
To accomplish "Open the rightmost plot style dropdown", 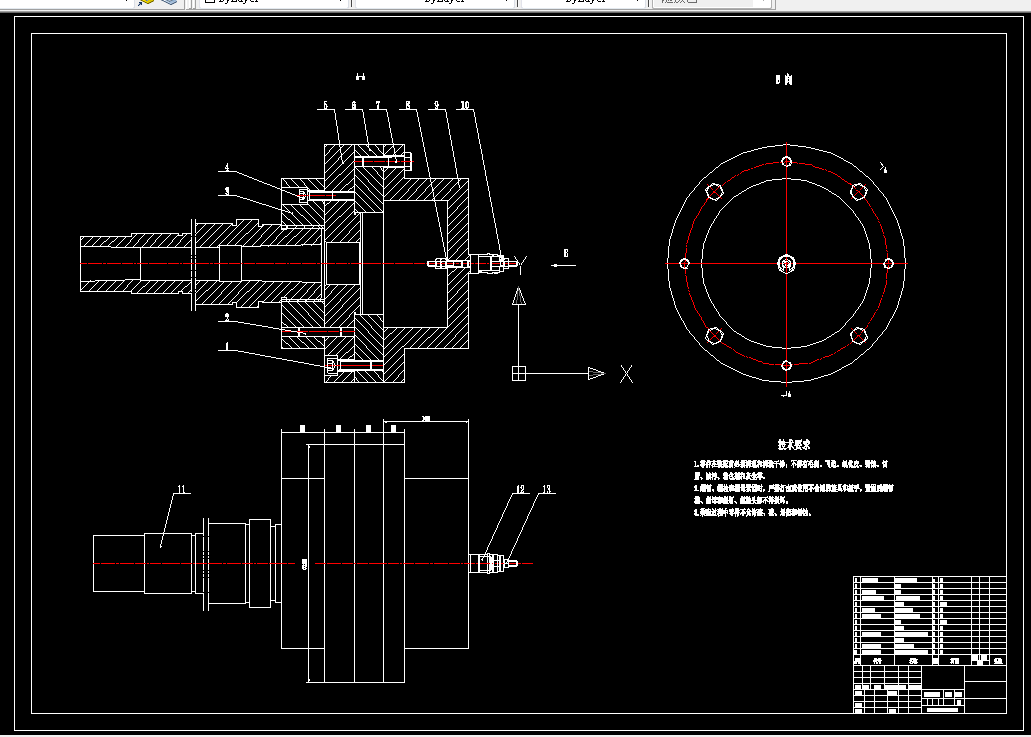I will coord(712,2).
